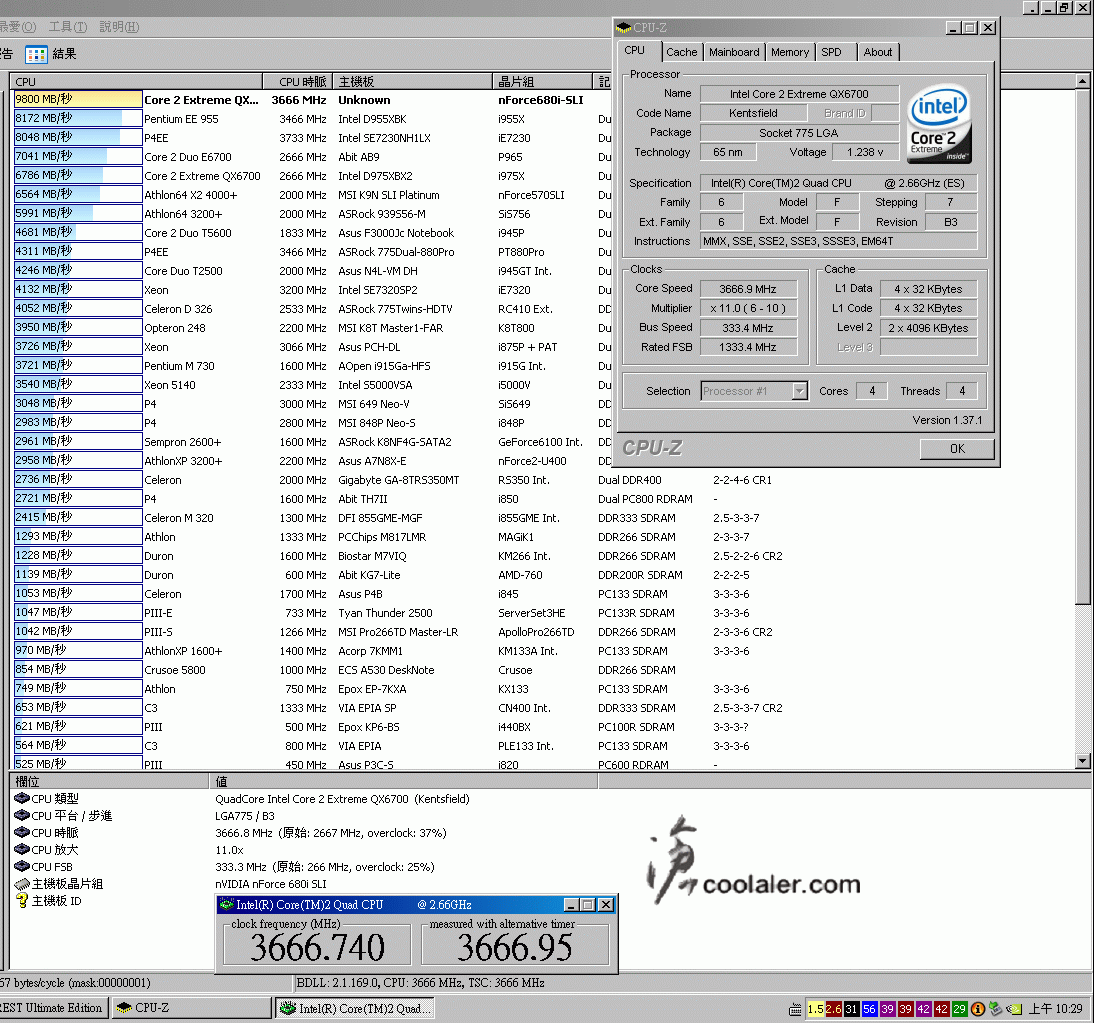The image size is (1094, 1023).
Task: Click OK button in CPU-Z
Action: (957, 449)
